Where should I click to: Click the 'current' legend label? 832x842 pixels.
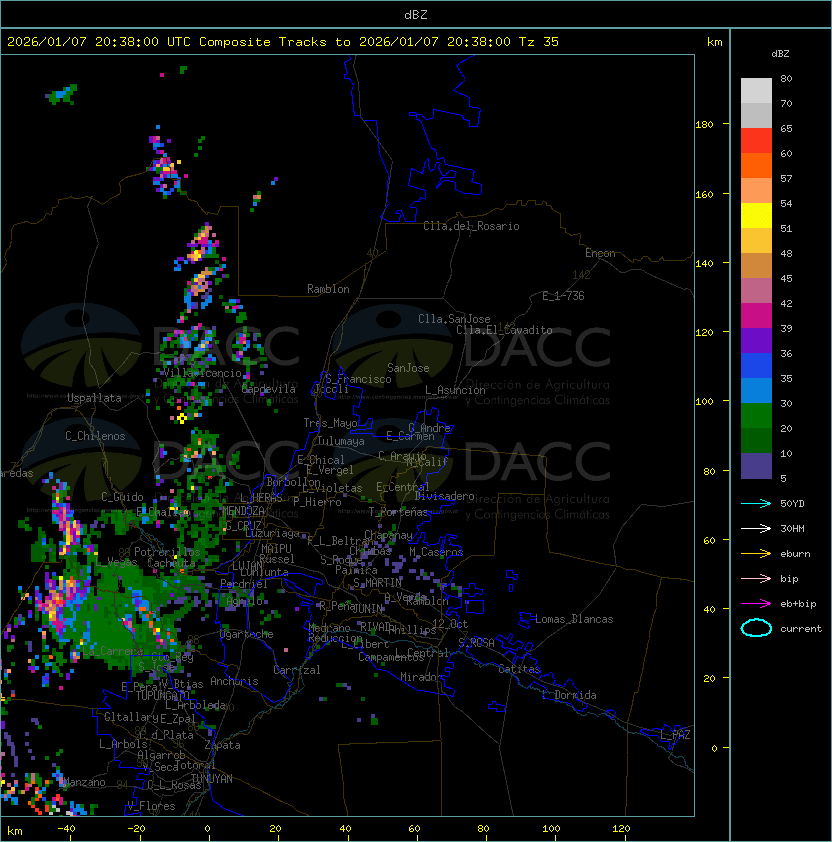coord(801,629)
